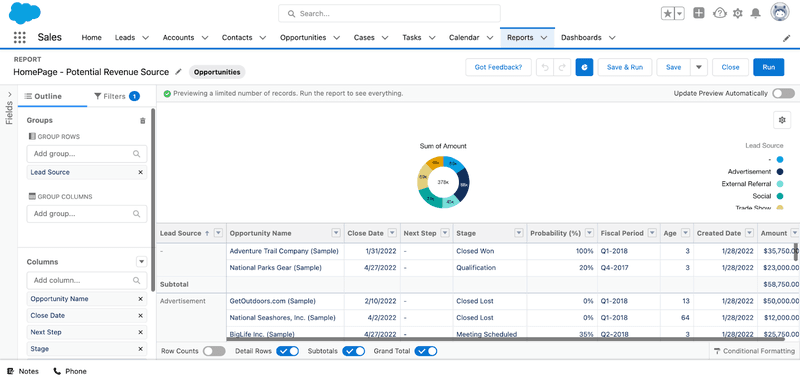The image size is (800, 382).
Task: Delete all groups with trash icon
Action: (x=142, y=121)
